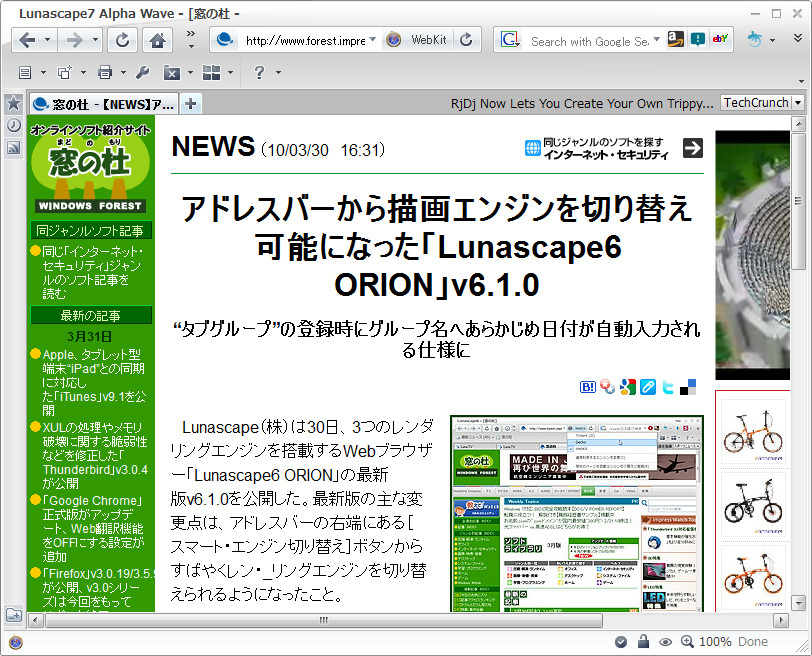The width and height of the screenshot is (812, 656).
Task: Click the page menu icon in second toolbar
Action: 24,72
